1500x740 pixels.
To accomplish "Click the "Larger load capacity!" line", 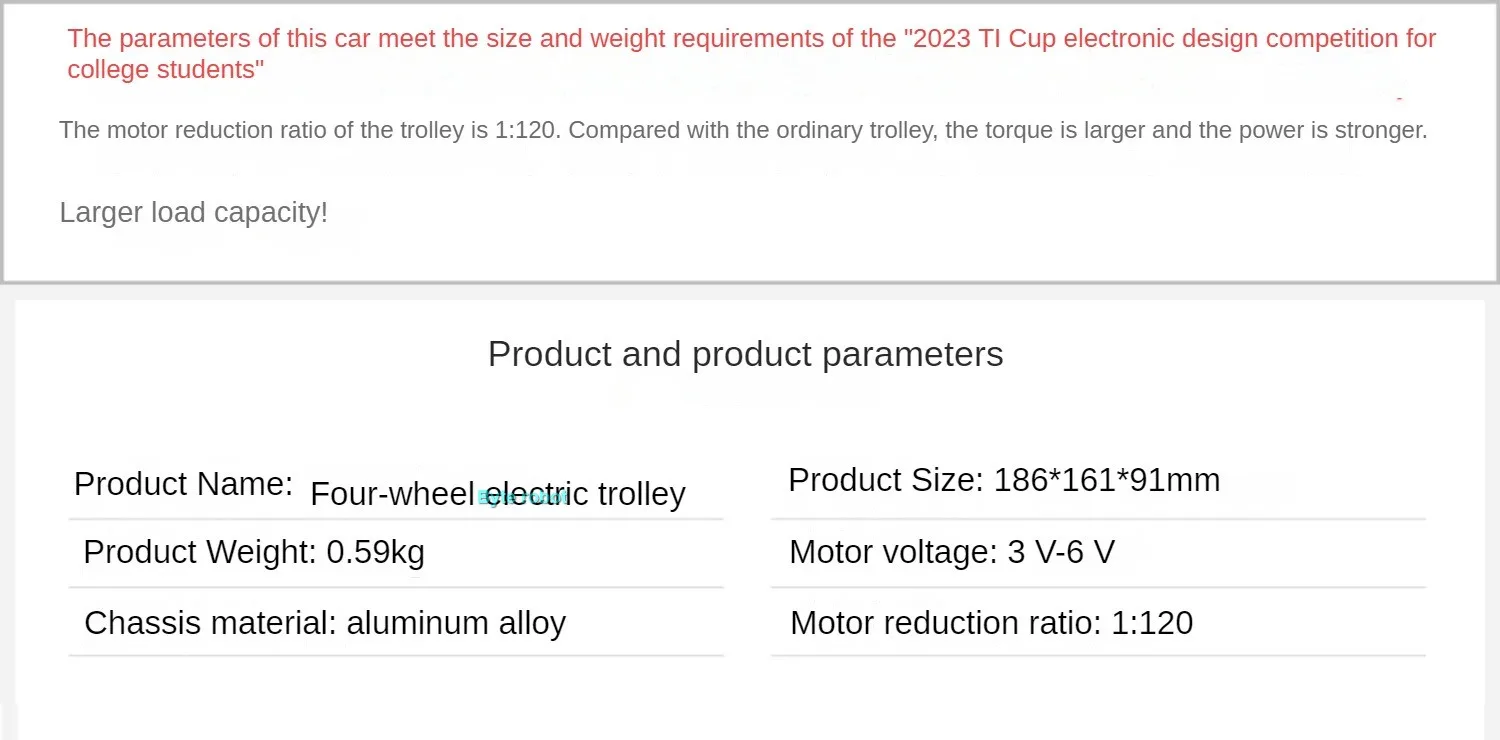I will (193, 212).
